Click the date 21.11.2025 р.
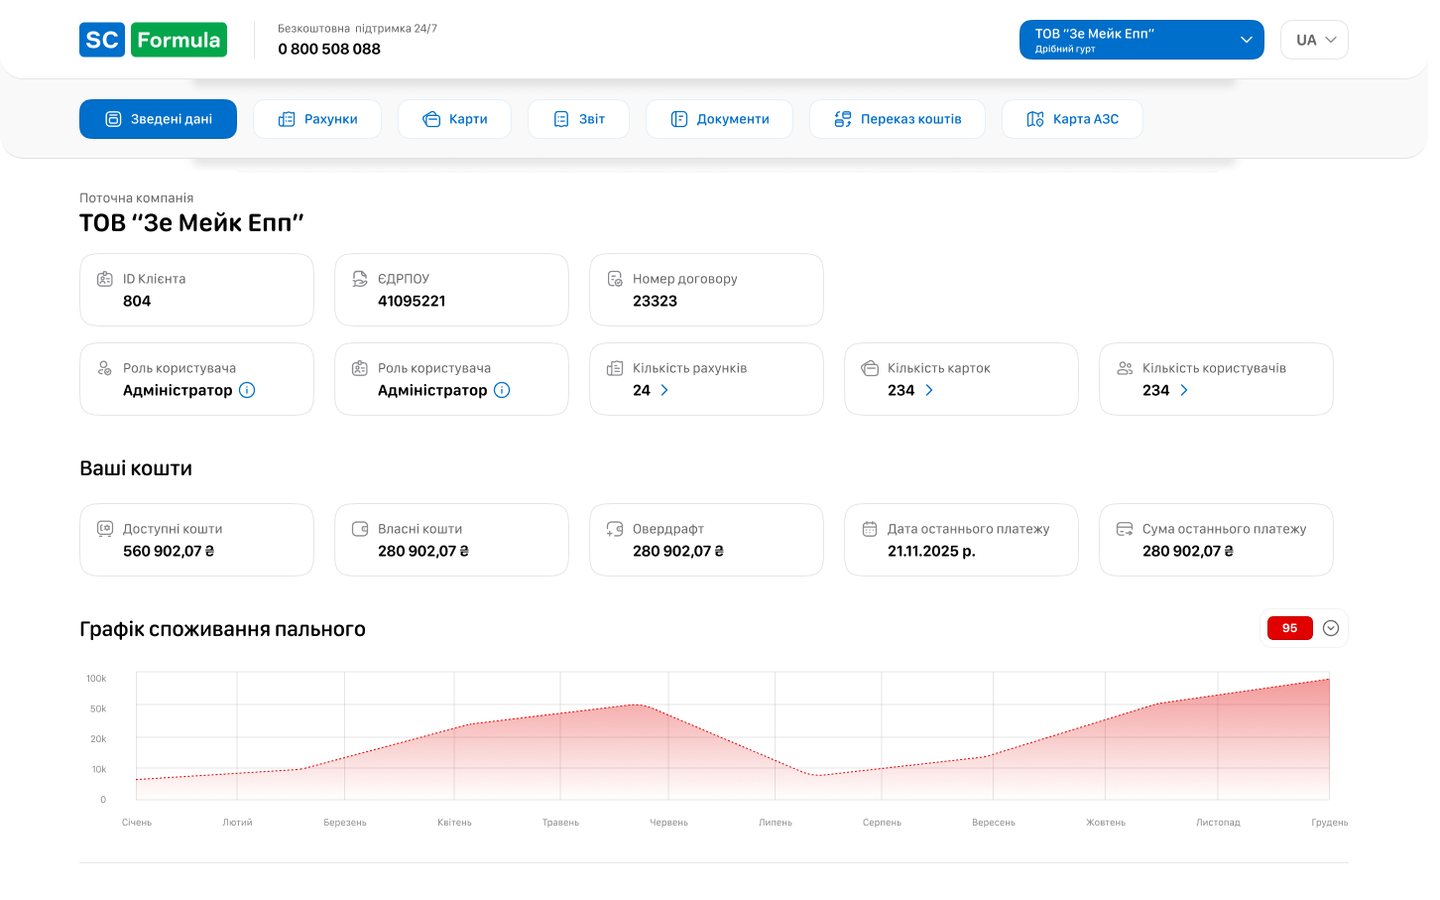This screenshot has width=1440, height=900. 932,551
